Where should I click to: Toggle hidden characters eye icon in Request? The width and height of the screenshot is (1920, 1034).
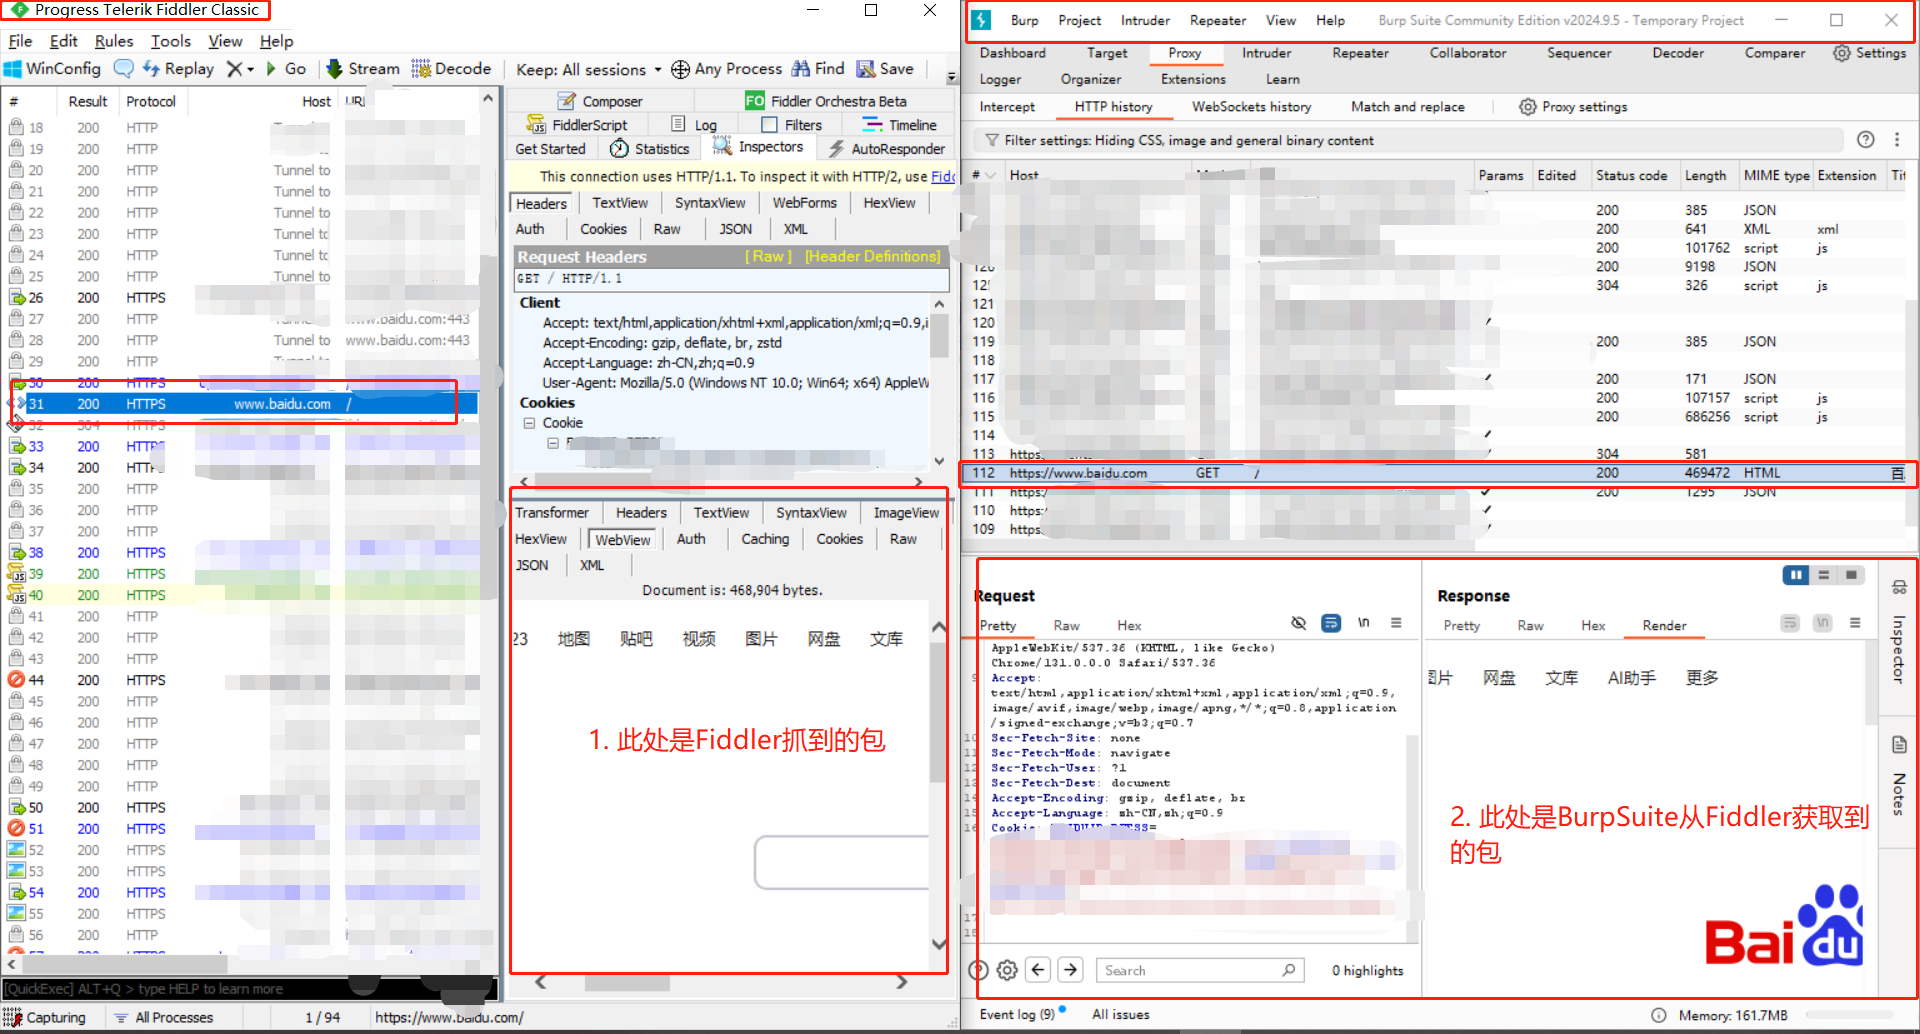[x=1298, y=623]
